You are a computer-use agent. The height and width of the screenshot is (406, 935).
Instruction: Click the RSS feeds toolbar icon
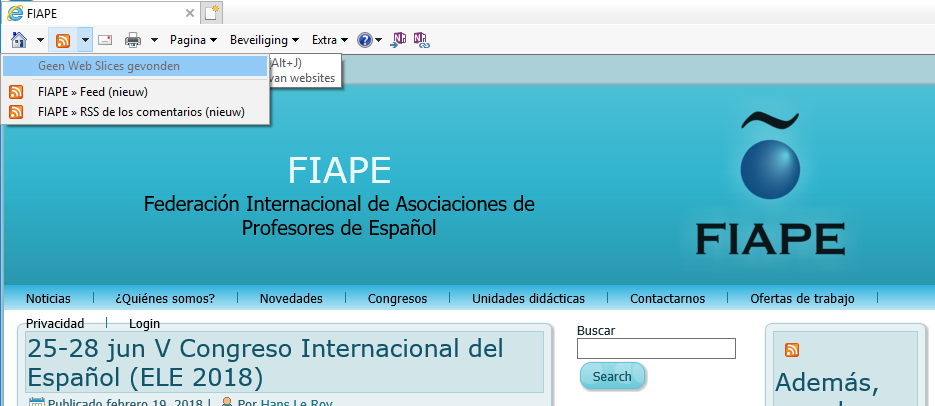(x=63, y=40)
